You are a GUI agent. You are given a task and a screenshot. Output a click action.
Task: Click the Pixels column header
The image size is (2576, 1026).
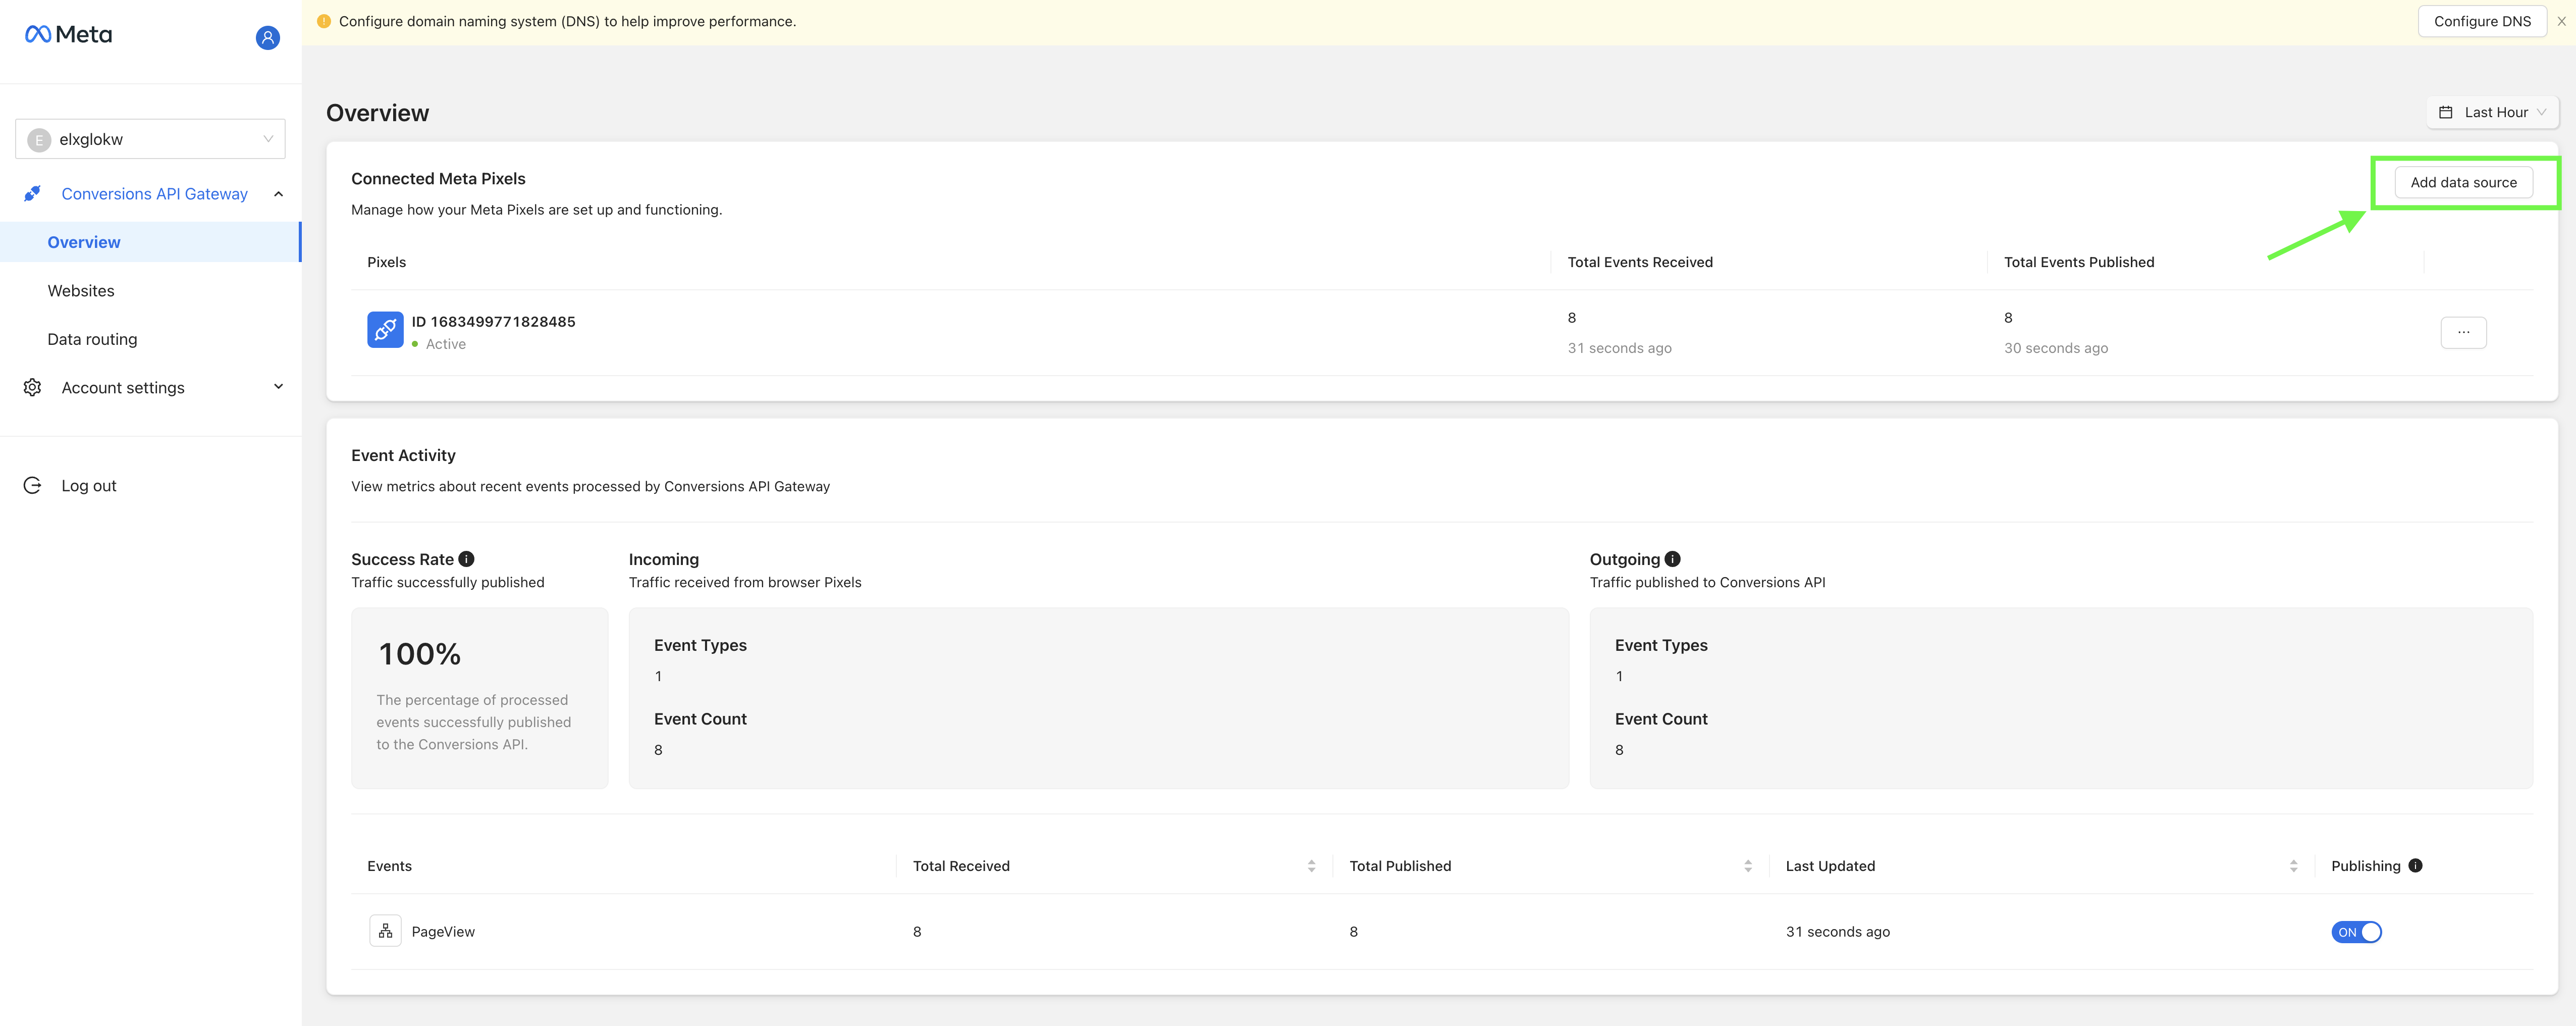coord(386,262)
